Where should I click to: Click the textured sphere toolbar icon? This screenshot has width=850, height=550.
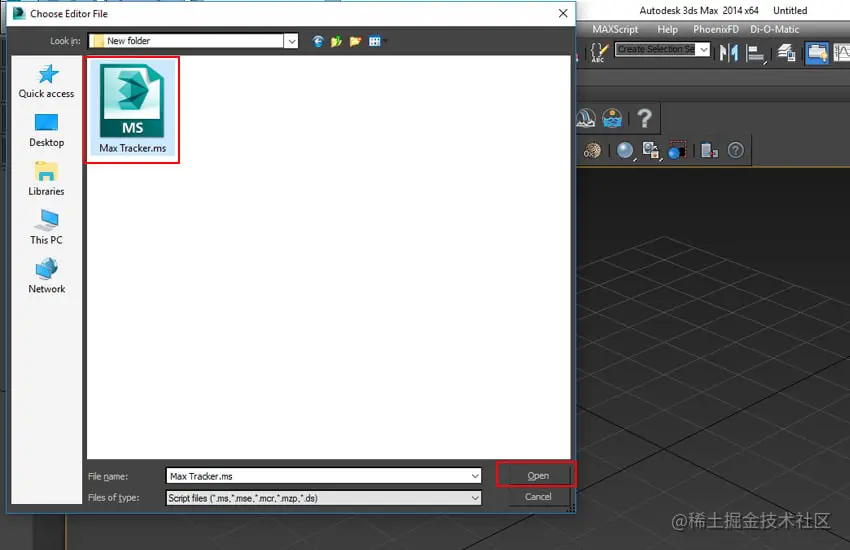pos(592,150)
